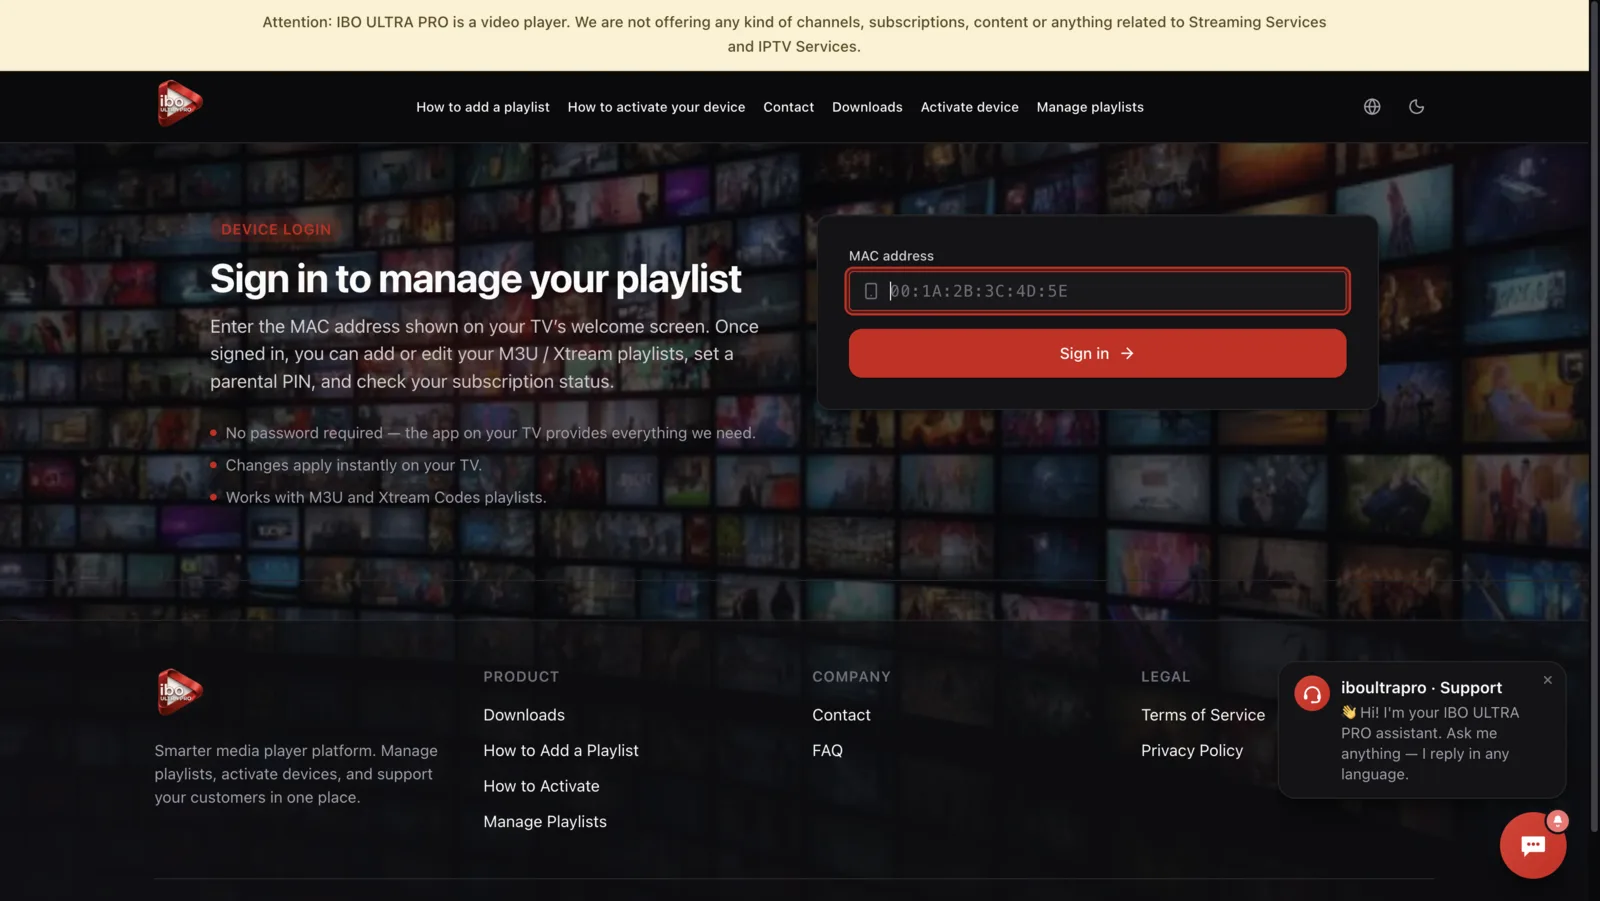Open footer How to Activate link

coord(541,786)
